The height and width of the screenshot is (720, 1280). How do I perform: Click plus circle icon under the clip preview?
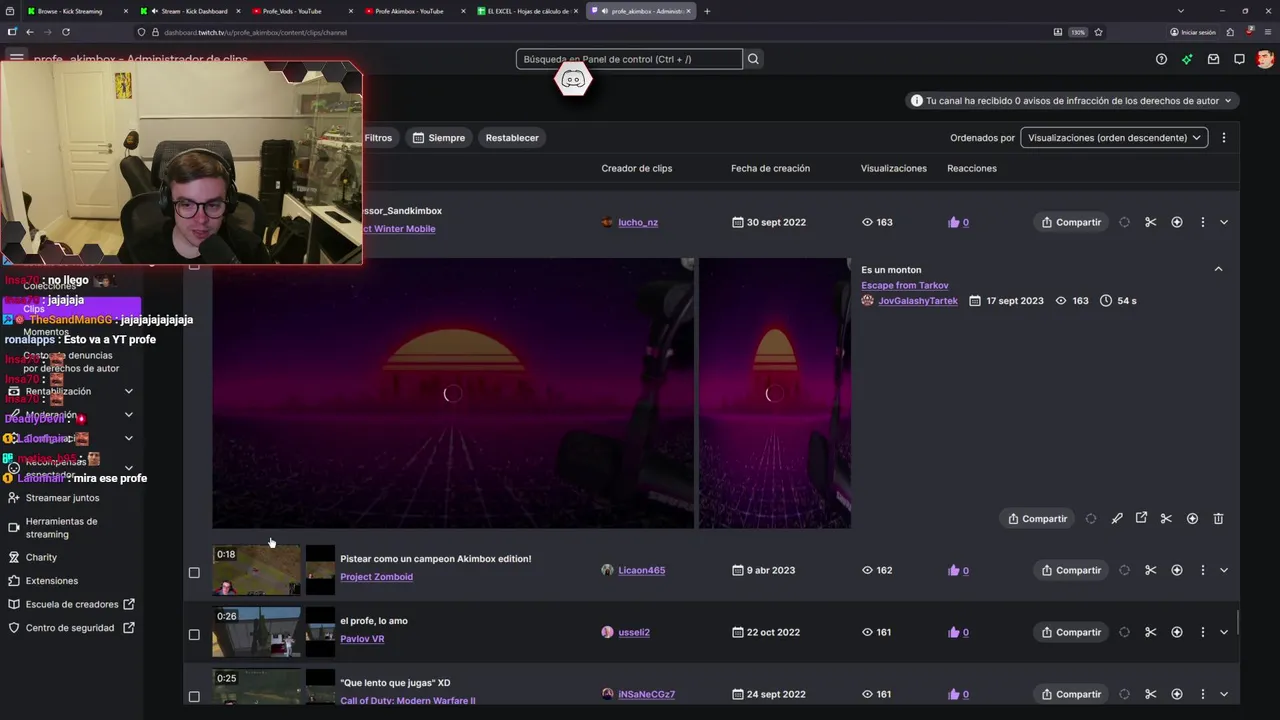coord(1192,518)
